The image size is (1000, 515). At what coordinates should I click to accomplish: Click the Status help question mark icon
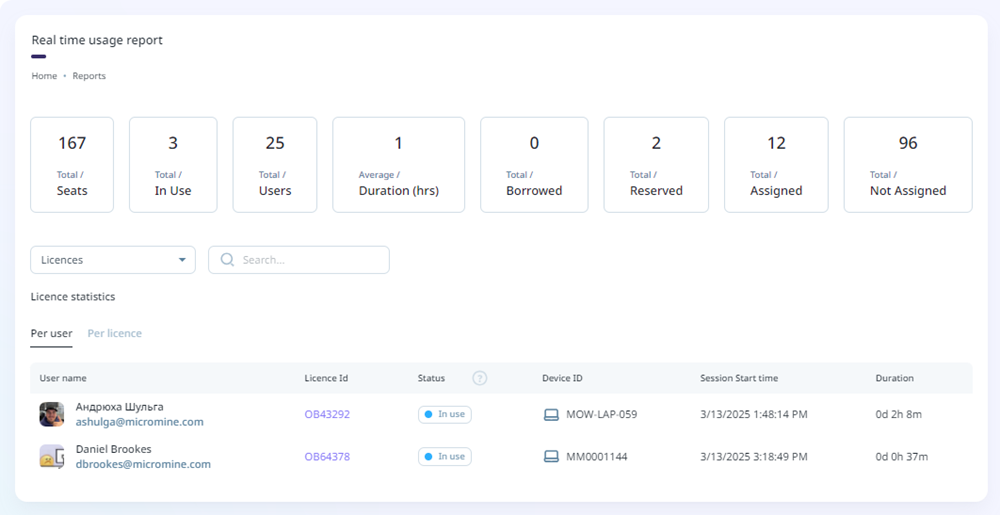480,378
